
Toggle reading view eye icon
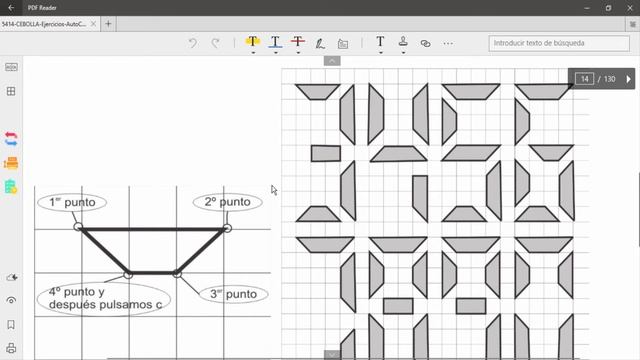[11, 300]
